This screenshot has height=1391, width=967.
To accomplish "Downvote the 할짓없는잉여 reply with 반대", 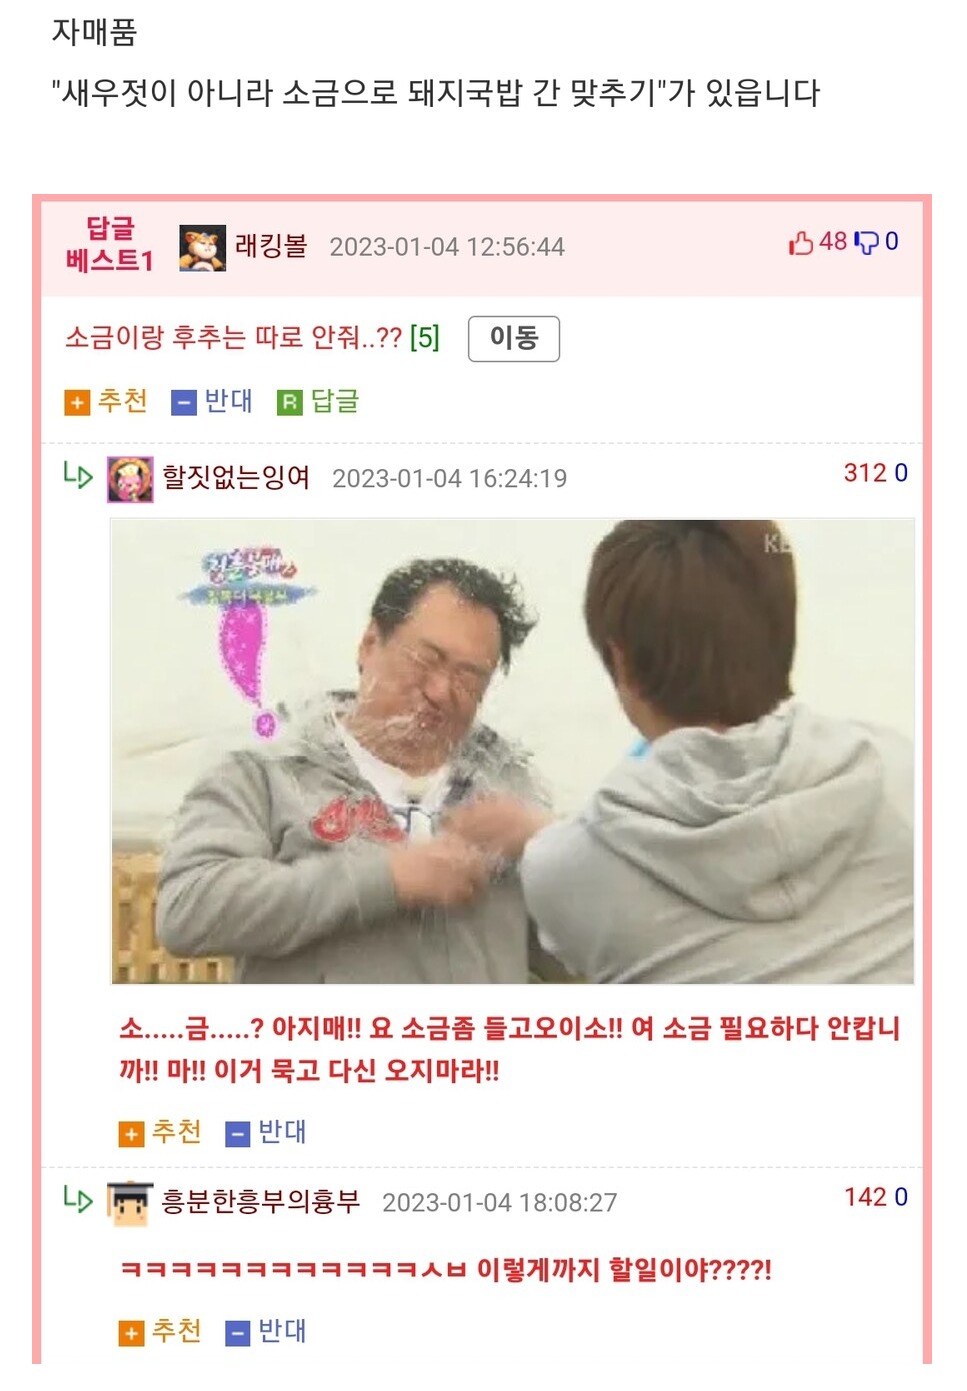I will [x=265, y=1133].
